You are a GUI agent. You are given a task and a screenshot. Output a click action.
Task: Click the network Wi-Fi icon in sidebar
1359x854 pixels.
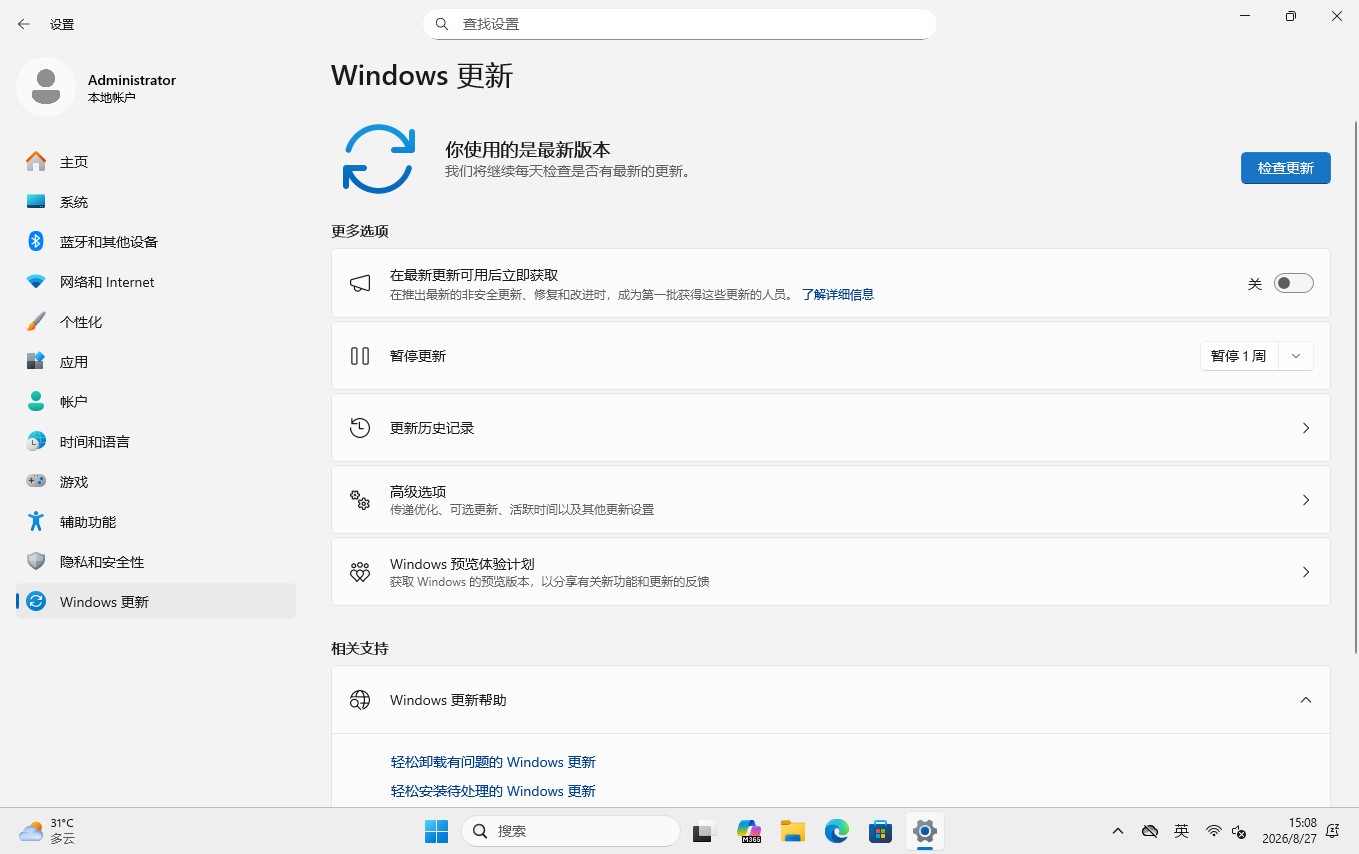(36, 282)
